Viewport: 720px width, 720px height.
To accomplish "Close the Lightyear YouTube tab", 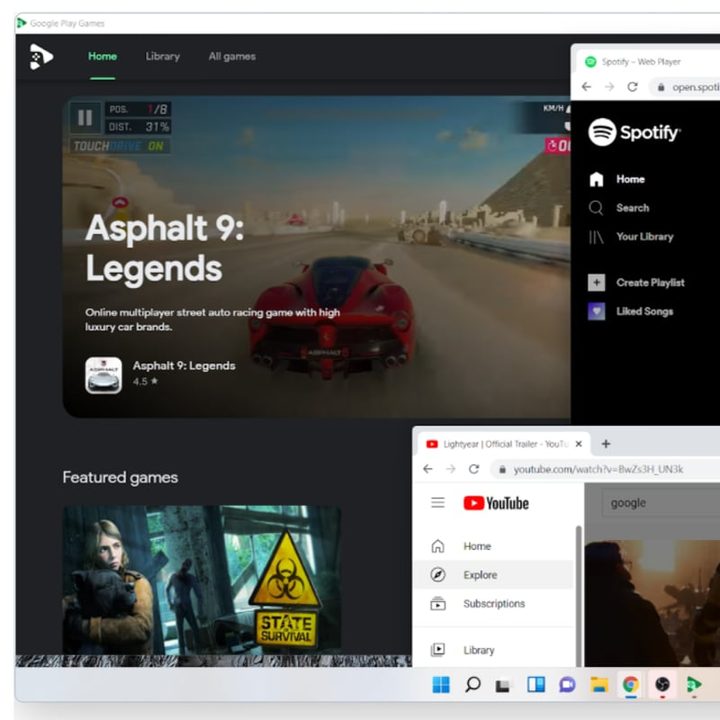I will coord(579,444).
